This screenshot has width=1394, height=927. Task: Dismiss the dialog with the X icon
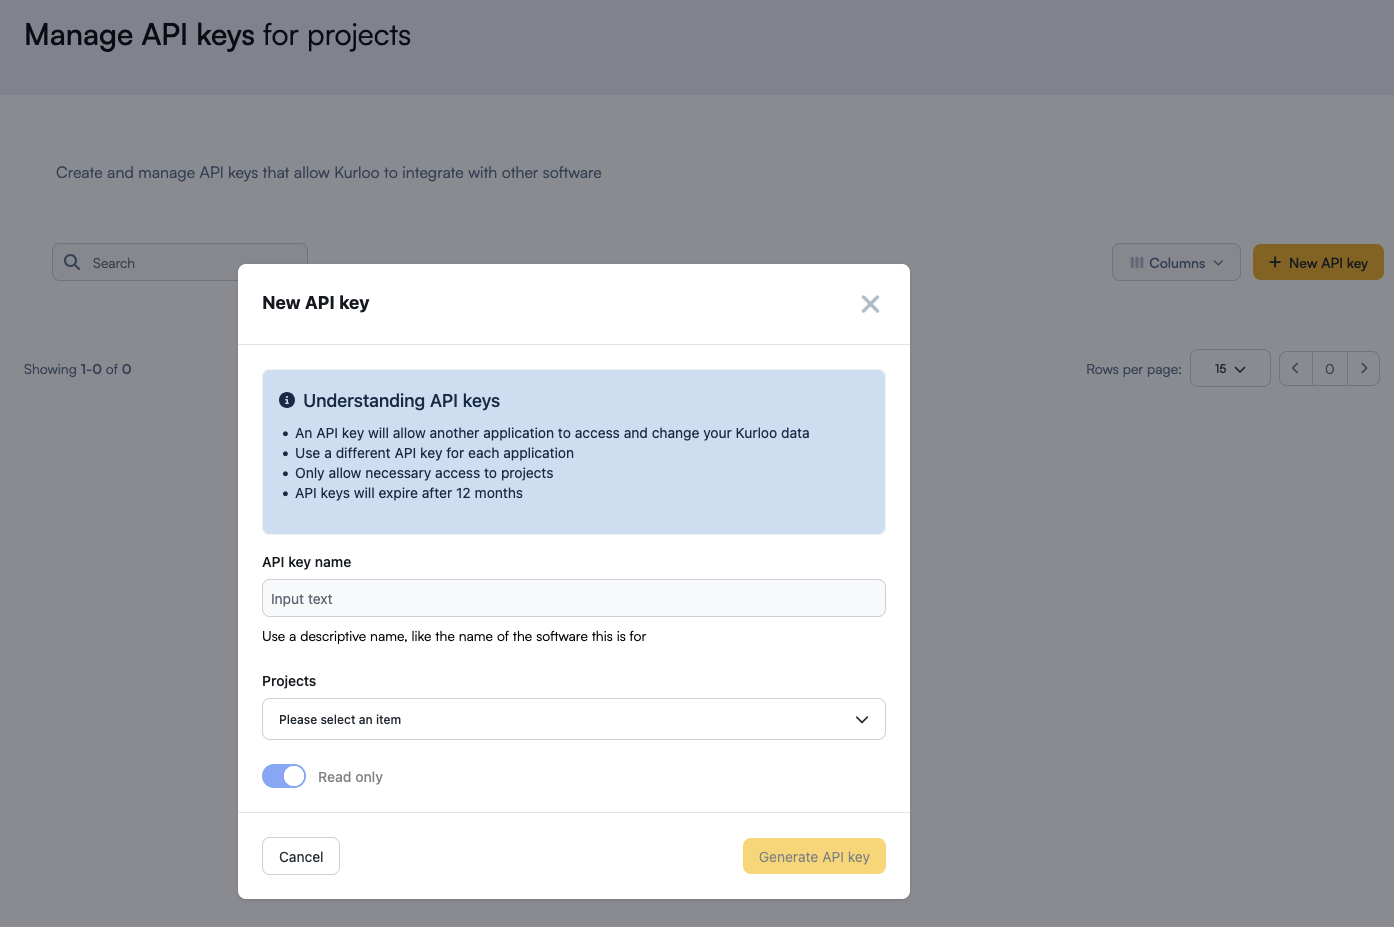click(869, 303)
